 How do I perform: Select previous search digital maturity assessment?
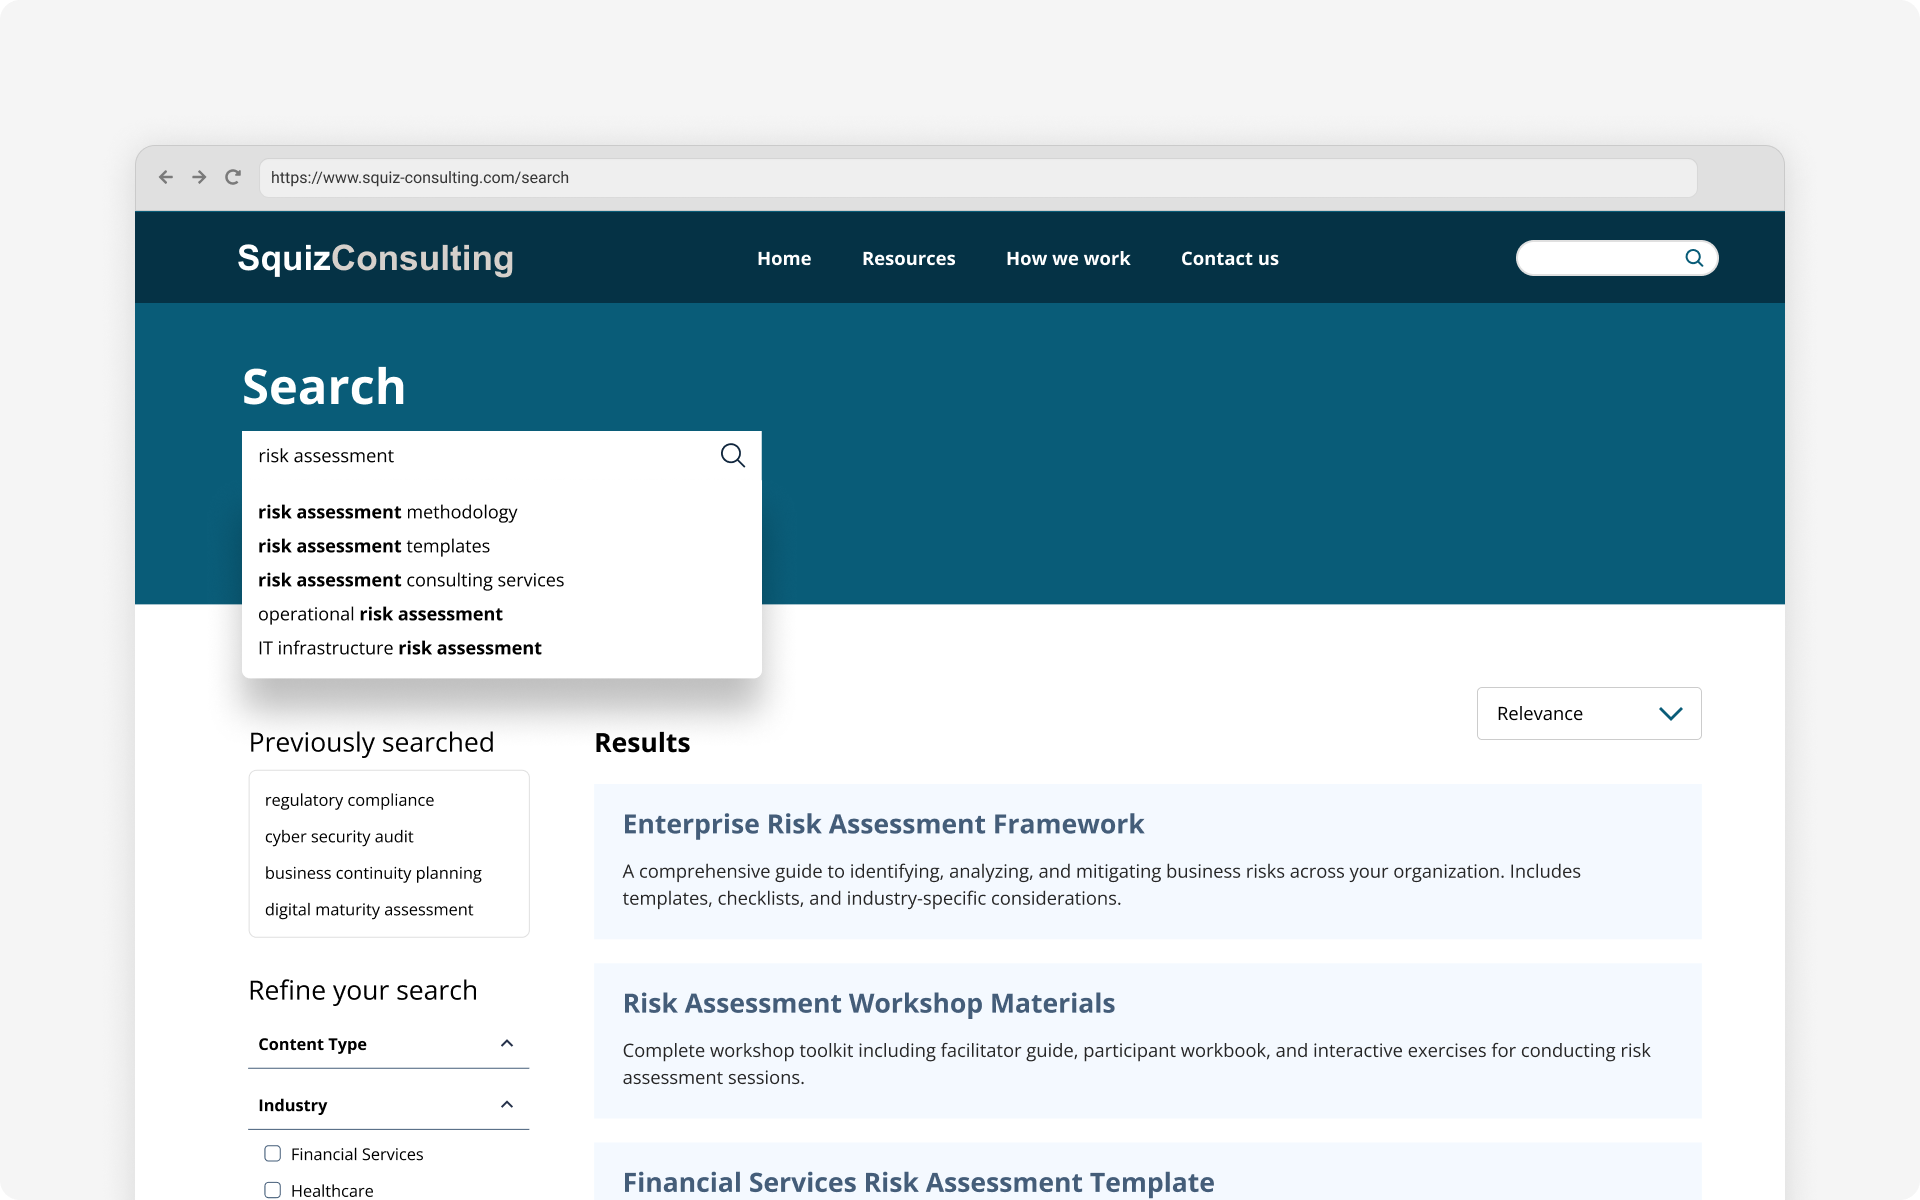pyautogui.click(x=369, y=909)
